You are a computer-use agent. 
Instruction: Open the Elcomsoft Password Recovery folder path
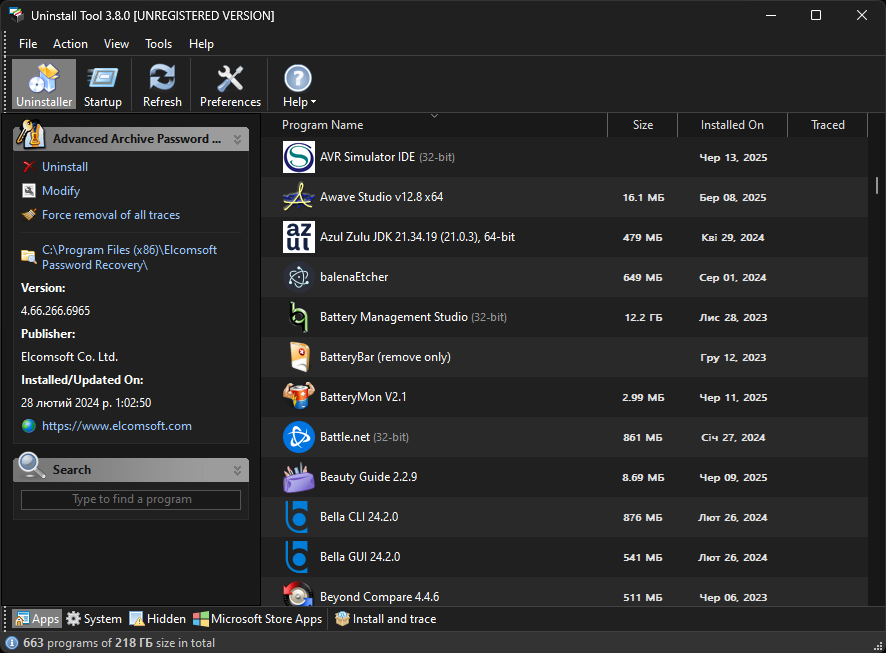click(129, 257)
